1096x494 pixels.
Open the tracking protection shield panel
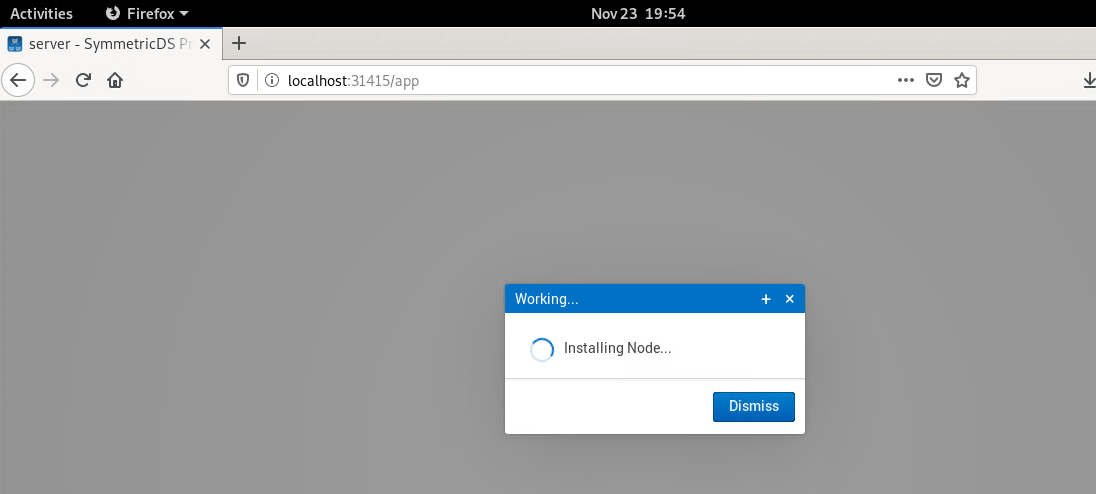coord(246,81)
